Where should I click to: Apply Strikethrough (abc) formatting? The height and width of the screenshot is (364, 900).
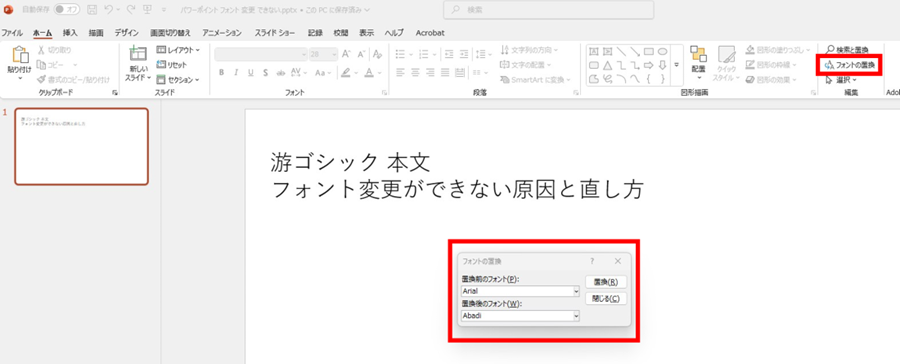281,73
